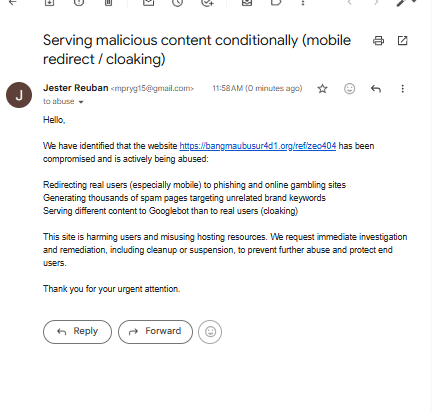Add this email to Tasks
This screenshot has width=432, height=412.
point(207,3)
